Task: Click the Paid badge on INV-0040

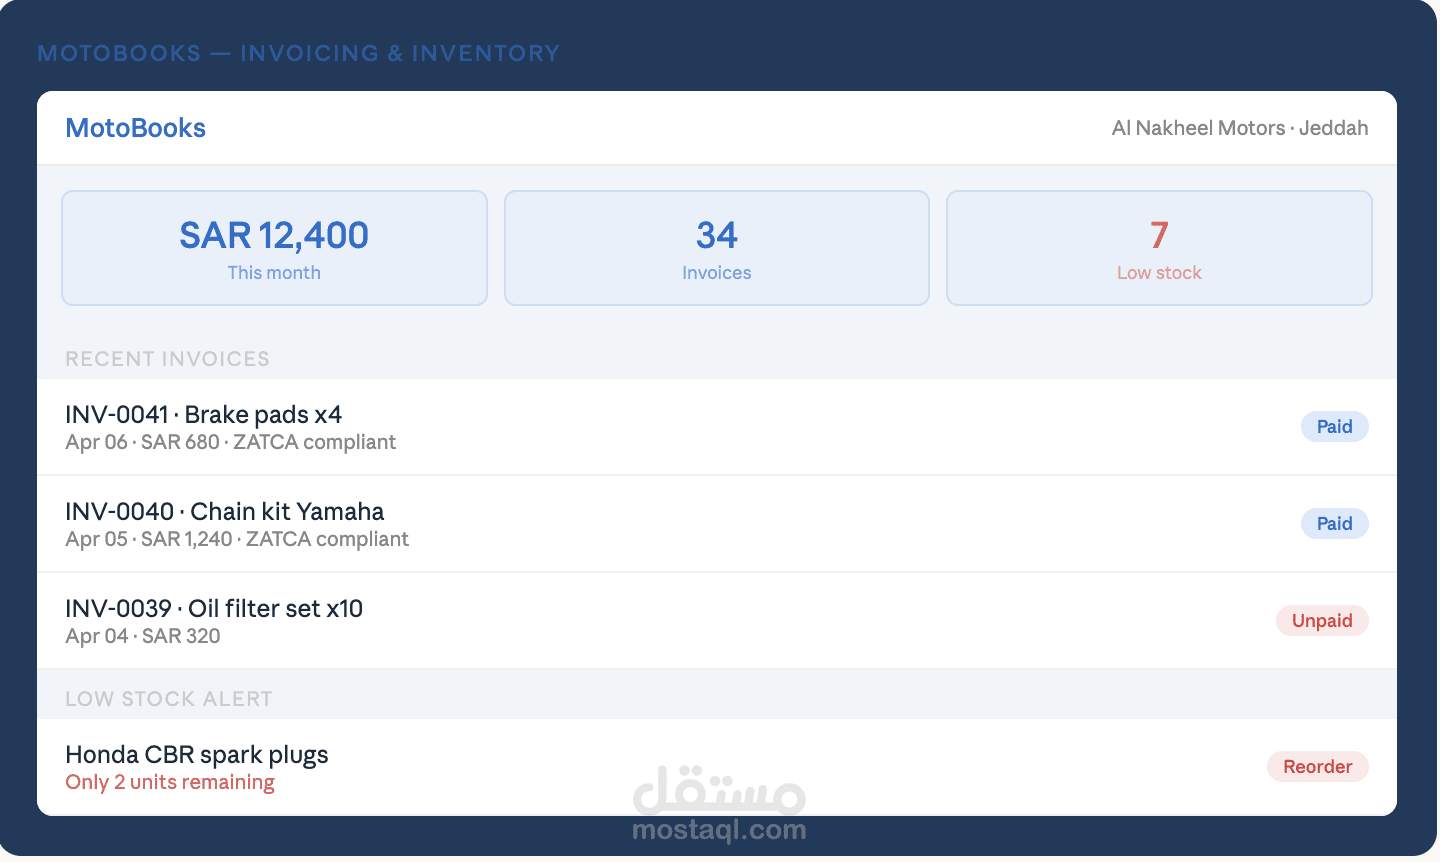Action: (x=1334, y=523)
